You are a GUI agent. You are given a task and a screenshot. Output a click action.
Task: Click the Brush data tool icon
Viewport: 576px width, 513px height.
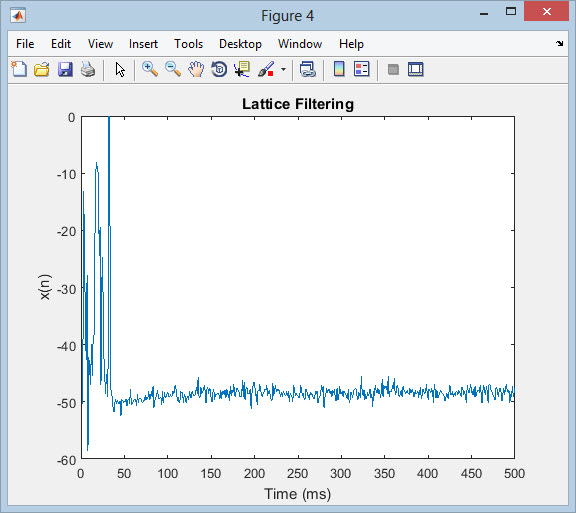(x=266, y=69)
